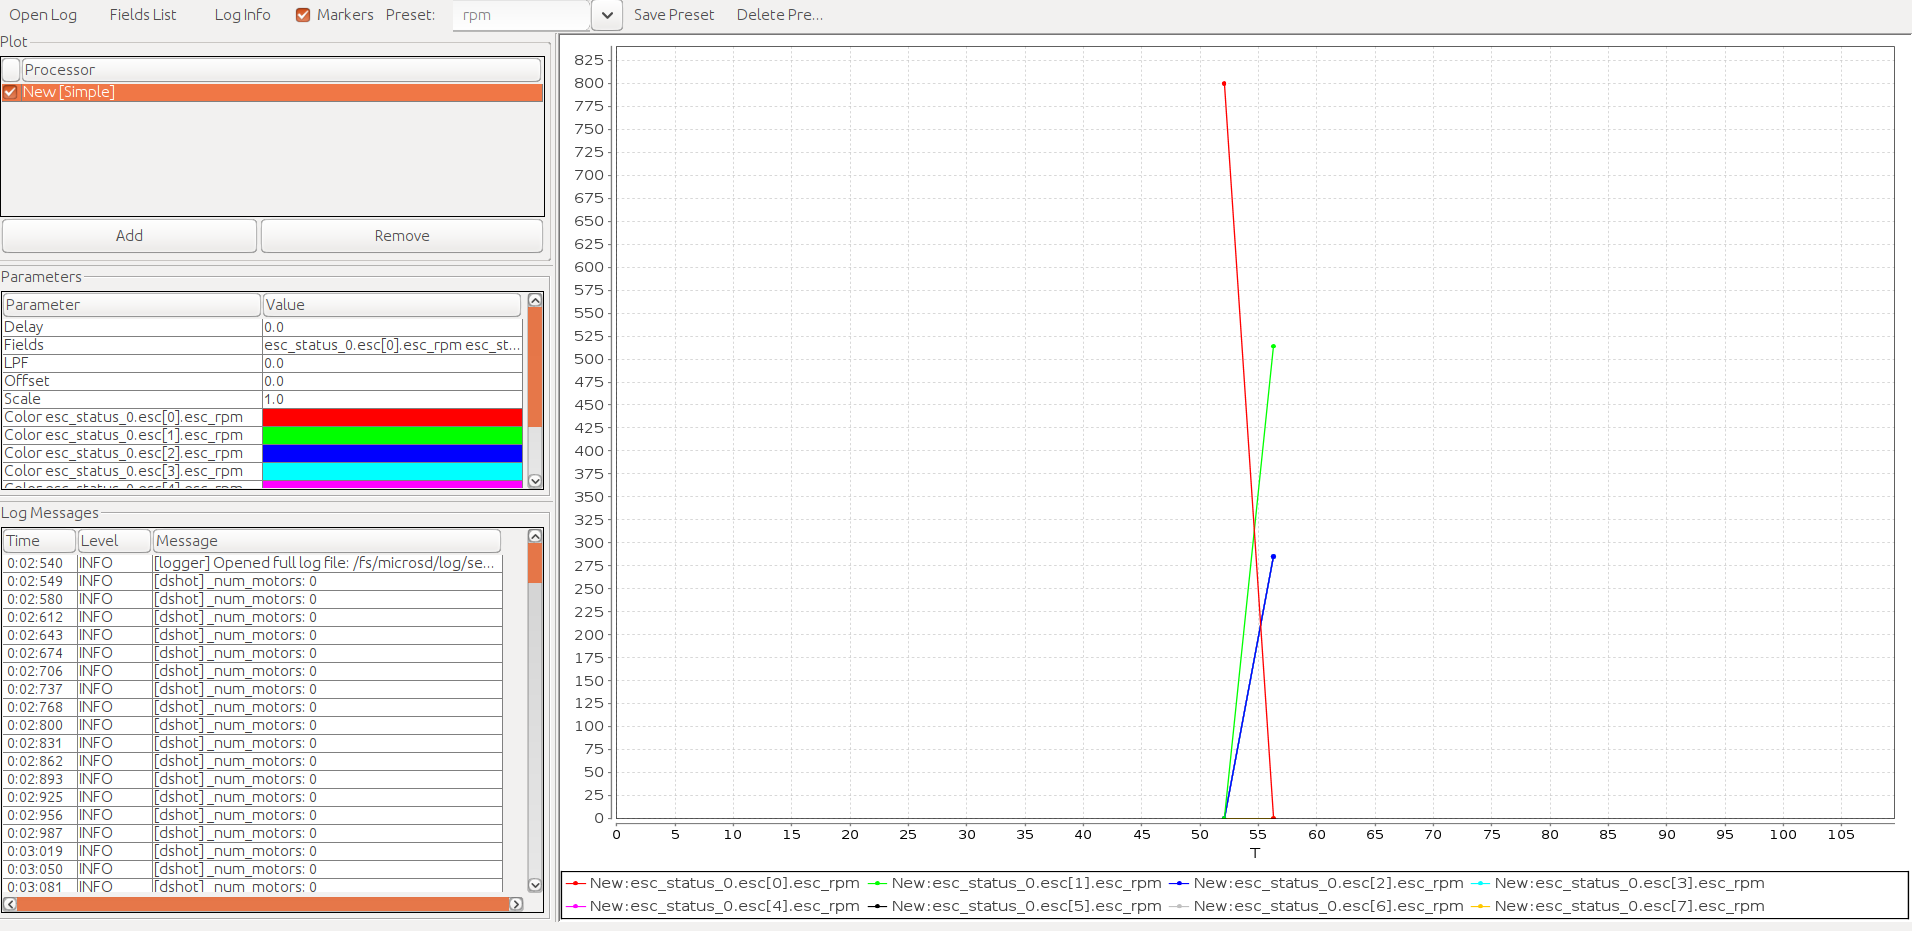Open the Fields List window
The width and height of the screenshot is (1912, 931).
tap(142, 14)
